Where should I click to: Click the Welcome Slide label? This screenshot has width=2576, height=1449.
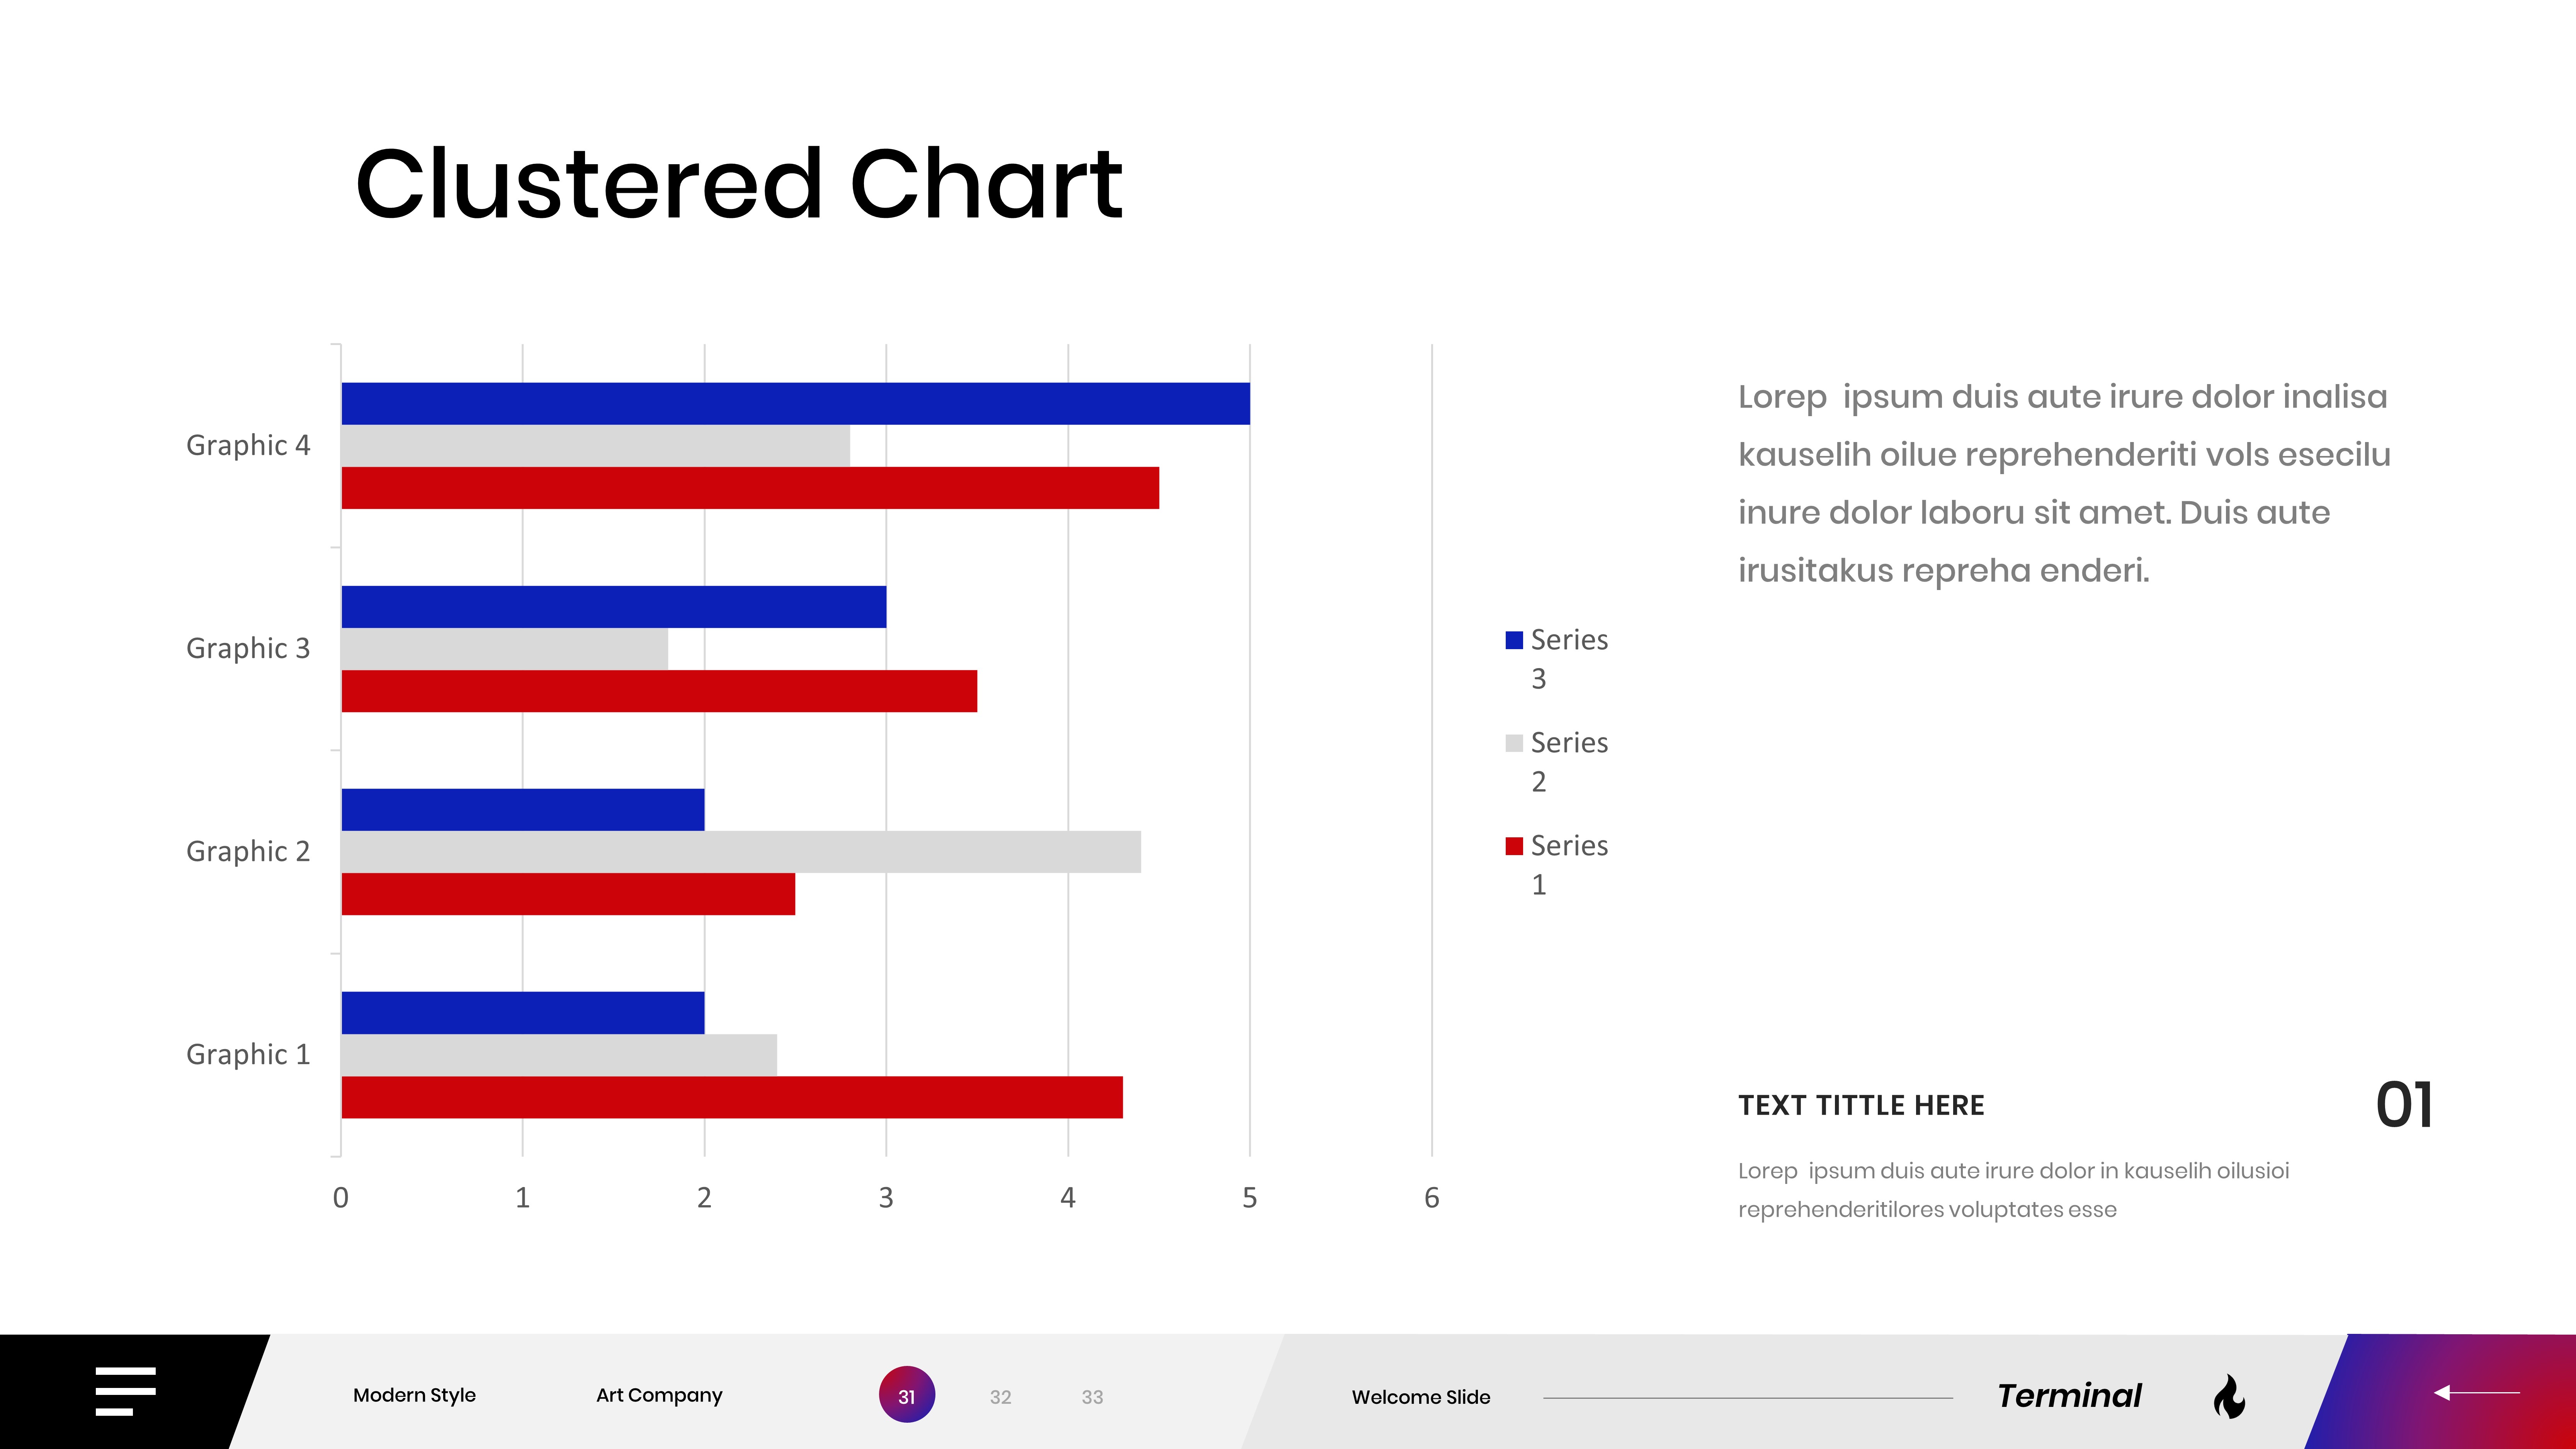(x=1420, y=1397)
